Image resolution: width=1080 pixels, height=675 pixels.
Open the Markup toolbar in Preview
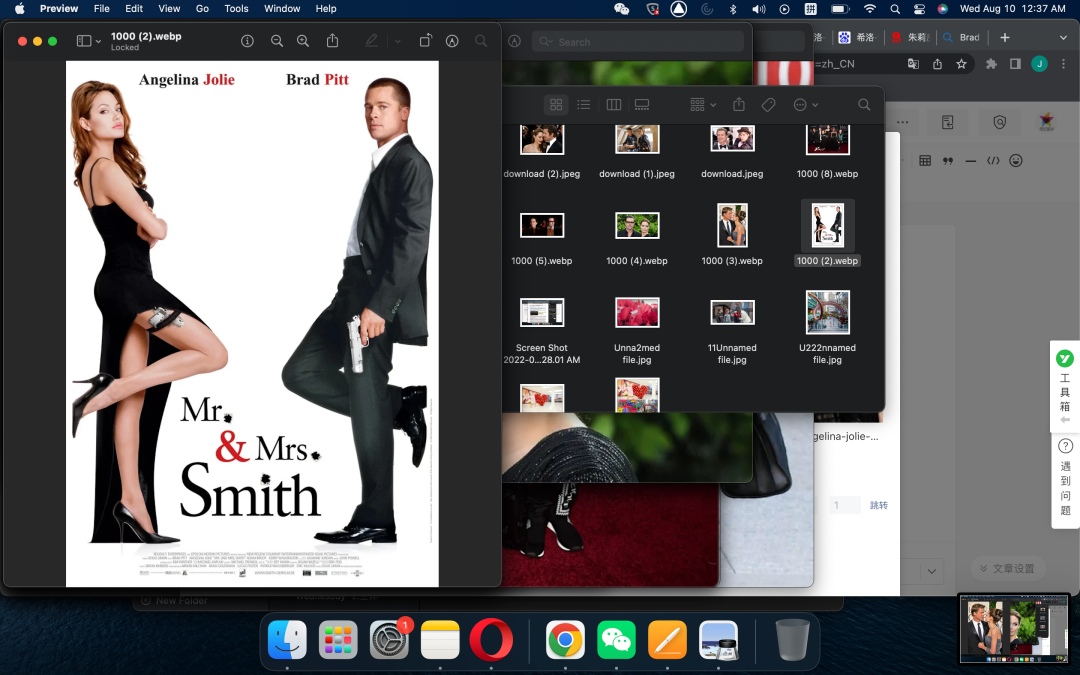point(452,41)
